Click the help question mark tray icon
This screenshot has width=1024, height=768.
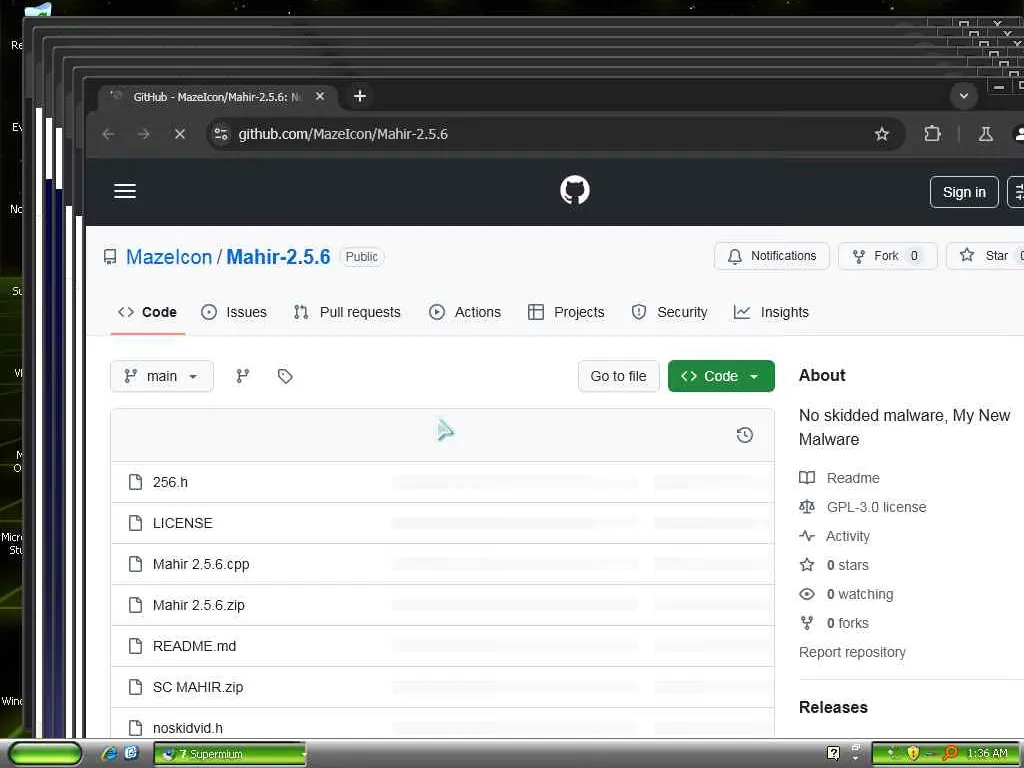833,753
